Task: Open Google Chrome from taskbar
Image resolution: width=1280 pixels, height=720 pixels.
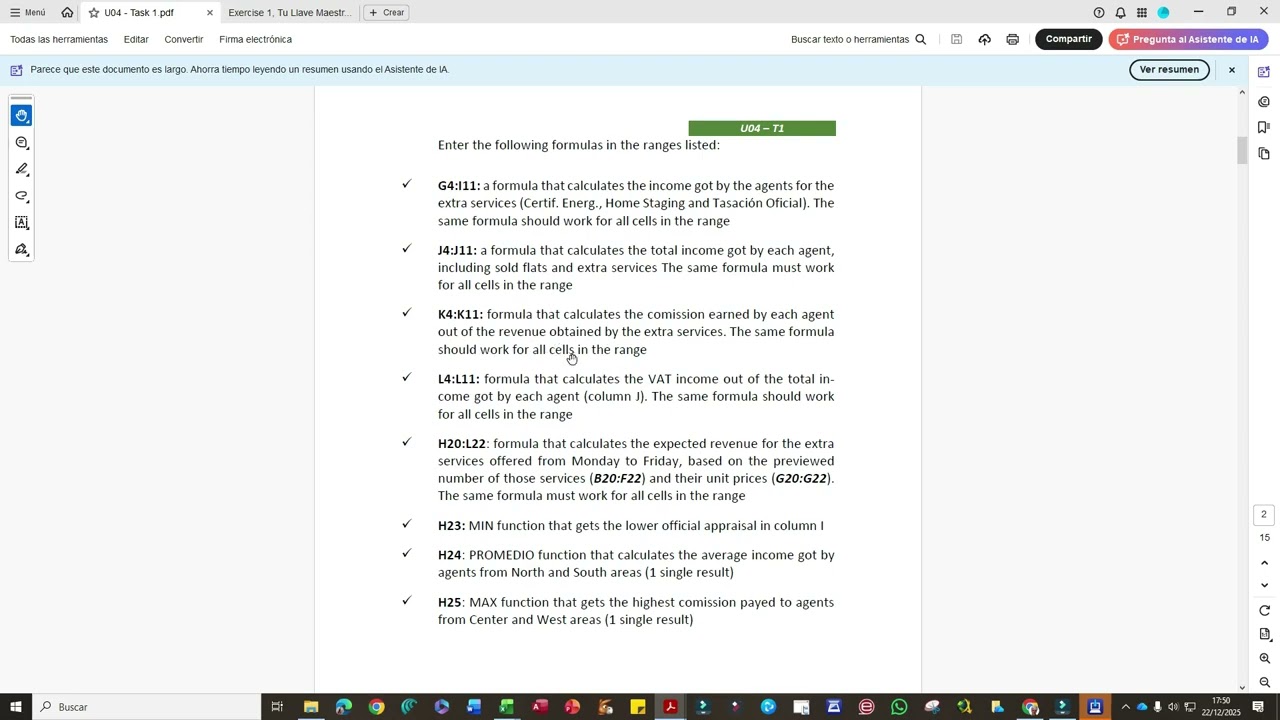Action: click(x=376, y=707)
